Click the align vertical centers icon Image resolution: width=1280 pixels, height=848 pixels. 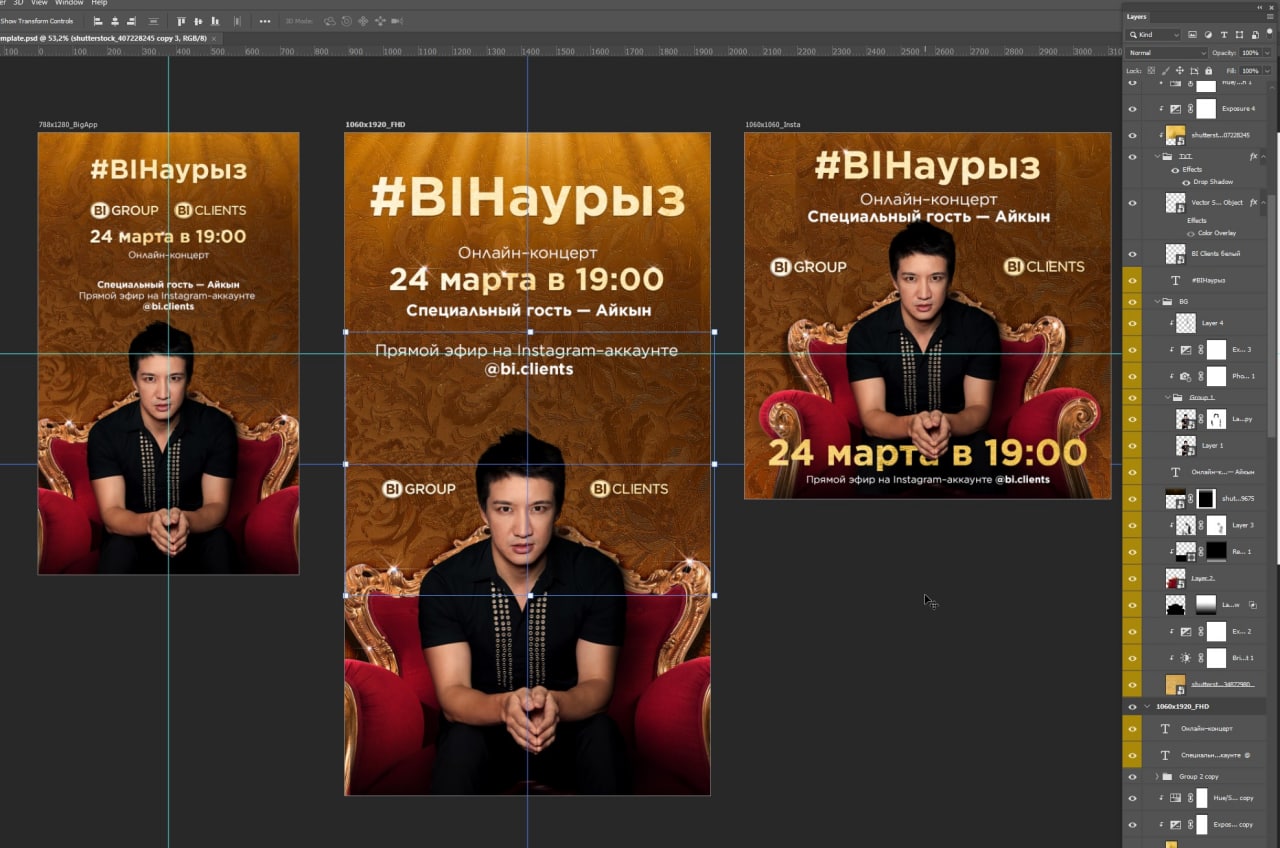[199, 21]
